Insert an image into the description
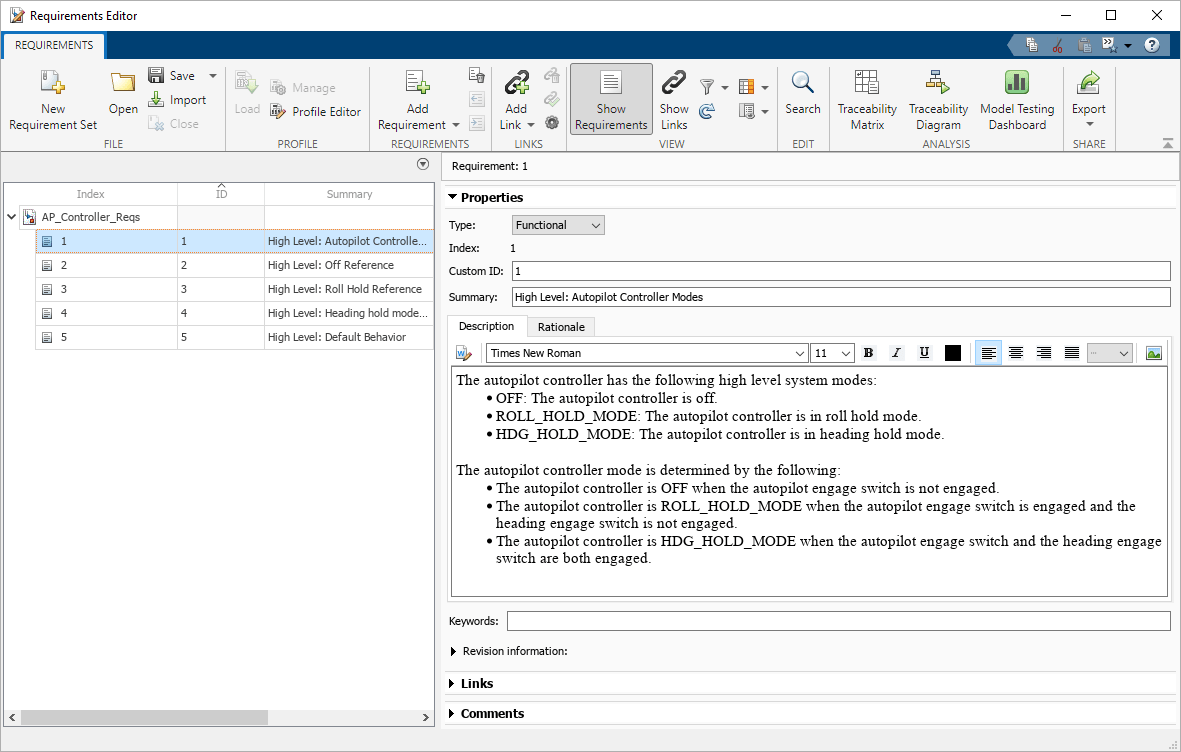The width and height of the screenshot is (1181, 752). coord(1154,352)
